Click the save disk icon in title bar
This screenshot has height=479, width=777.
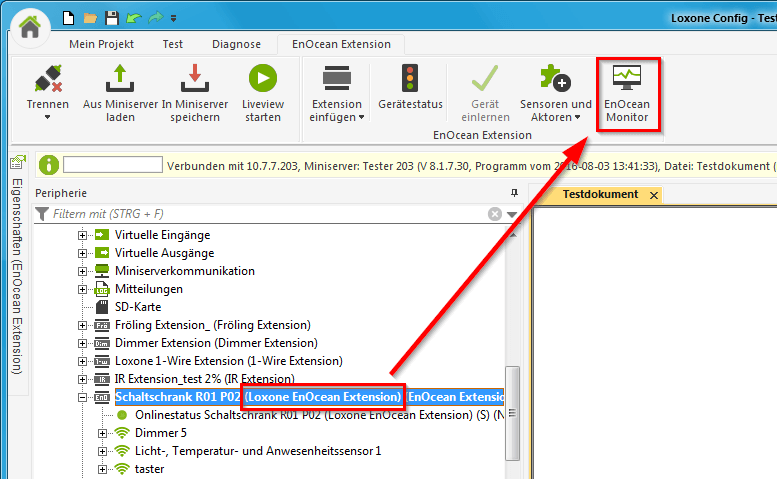112,17
